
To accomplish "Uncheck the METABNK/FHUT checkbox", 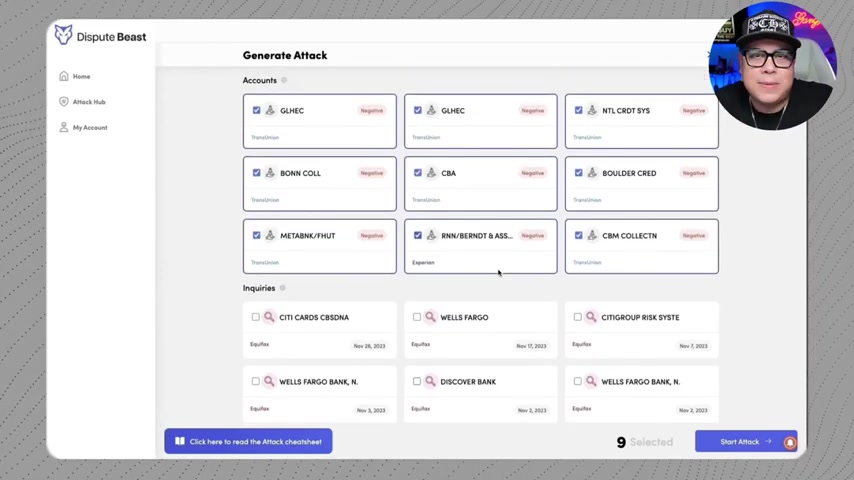I will (257, 235).
